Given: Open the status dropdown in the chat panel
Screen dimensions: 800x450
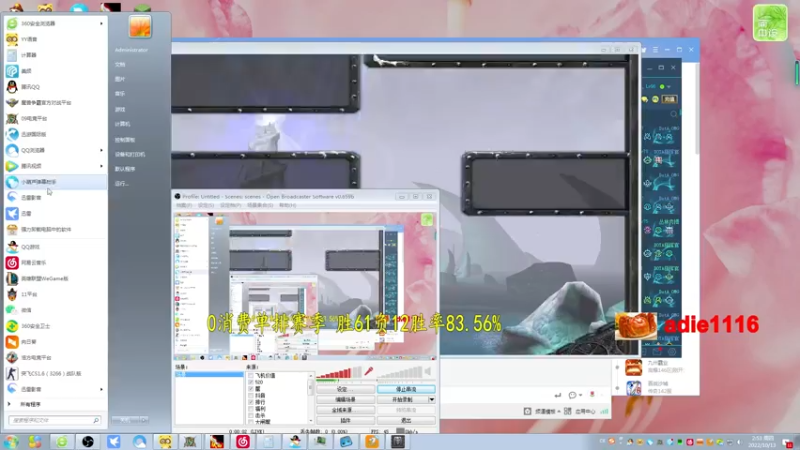Looking at the screenshot, I should pos(668,87).
